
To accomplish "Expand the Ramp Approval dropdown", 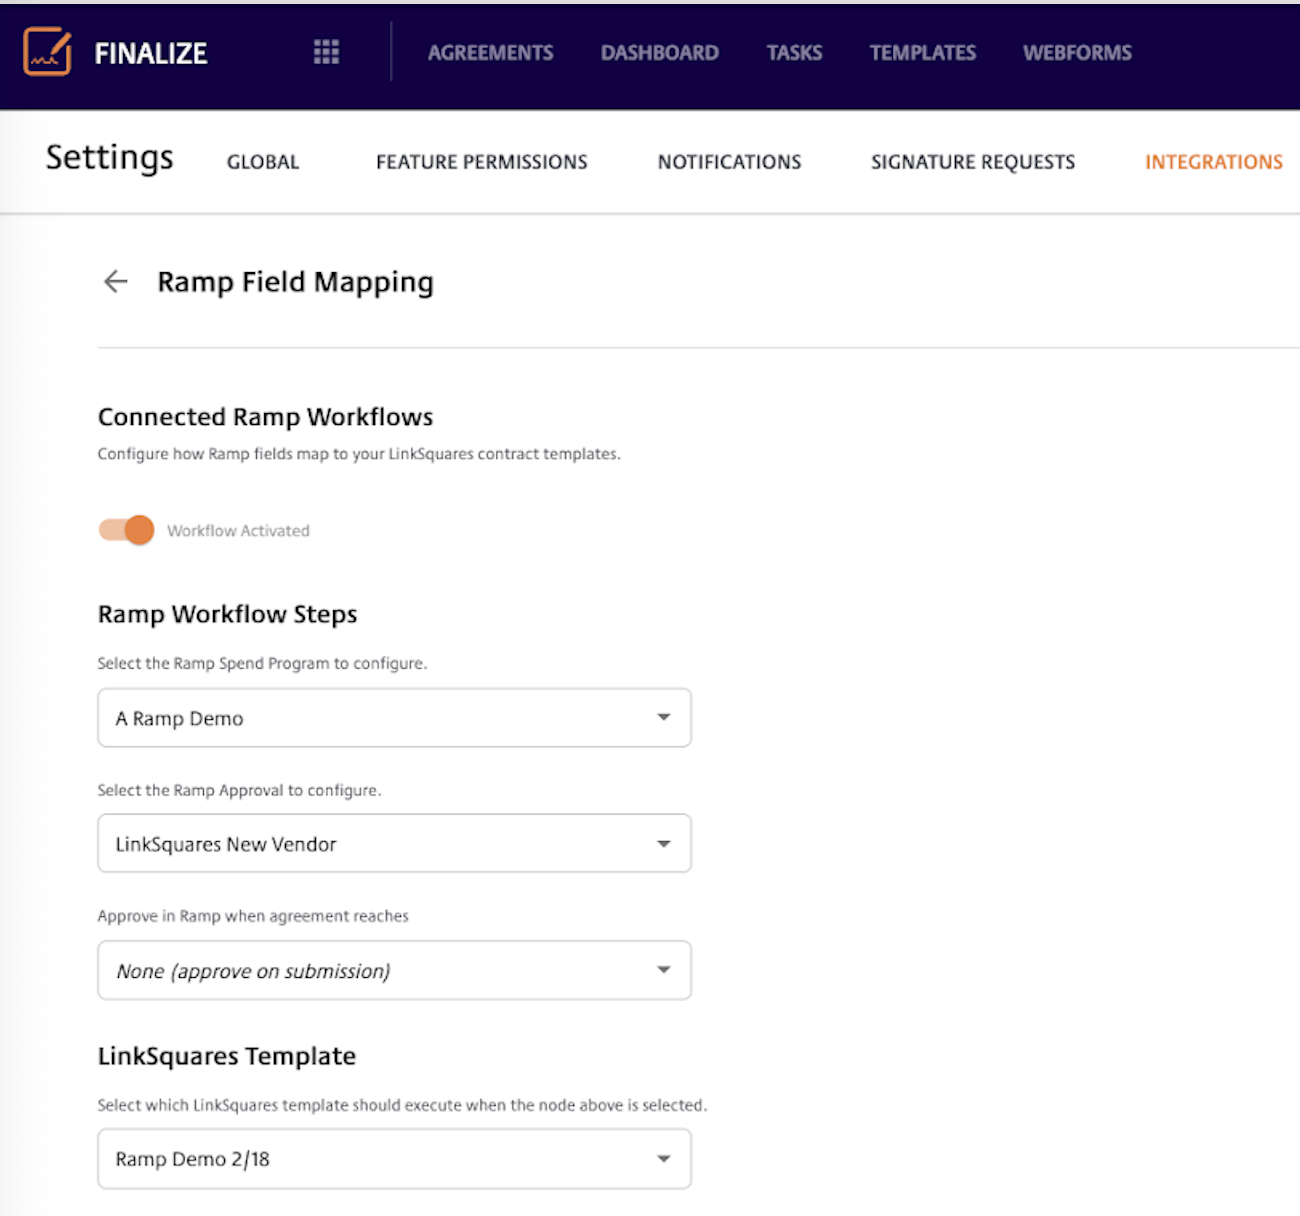I will click(x=394, y=844).
